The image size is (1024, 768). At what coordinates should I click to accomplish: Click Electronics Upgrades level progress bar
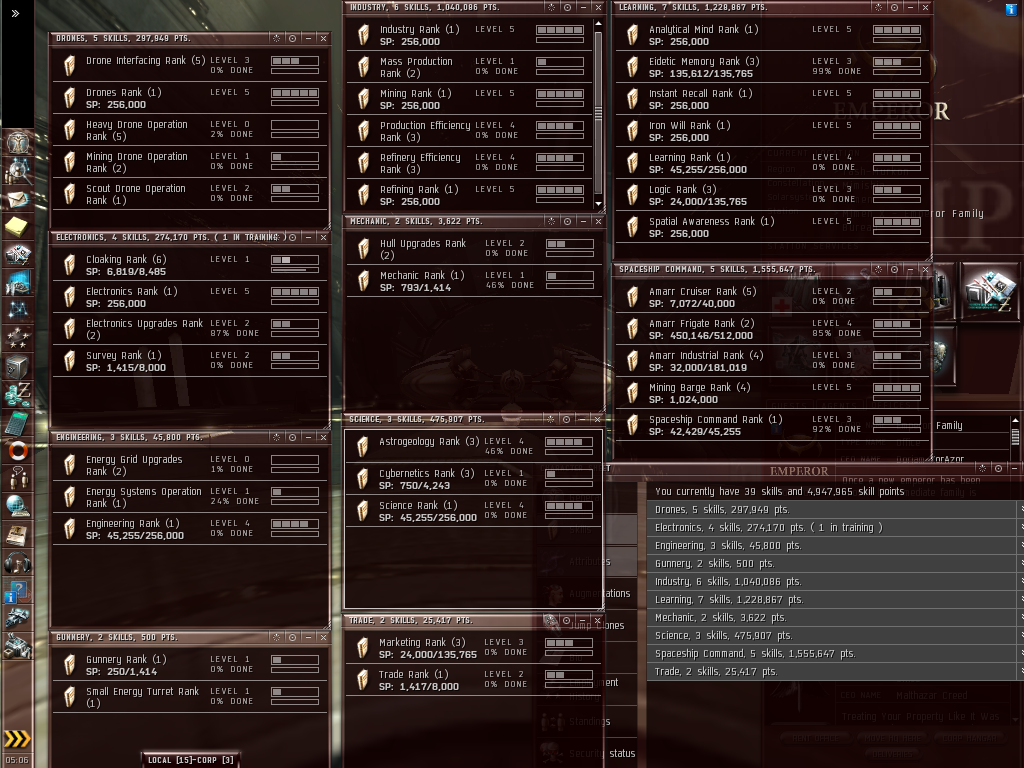pos(295,324)
